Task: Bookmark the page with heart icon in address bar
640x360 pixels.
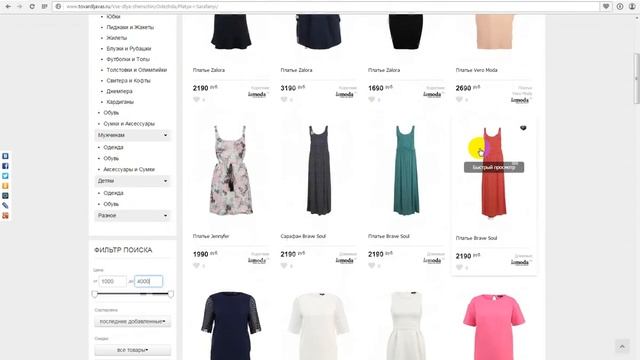Action: (x=606, y=7)
